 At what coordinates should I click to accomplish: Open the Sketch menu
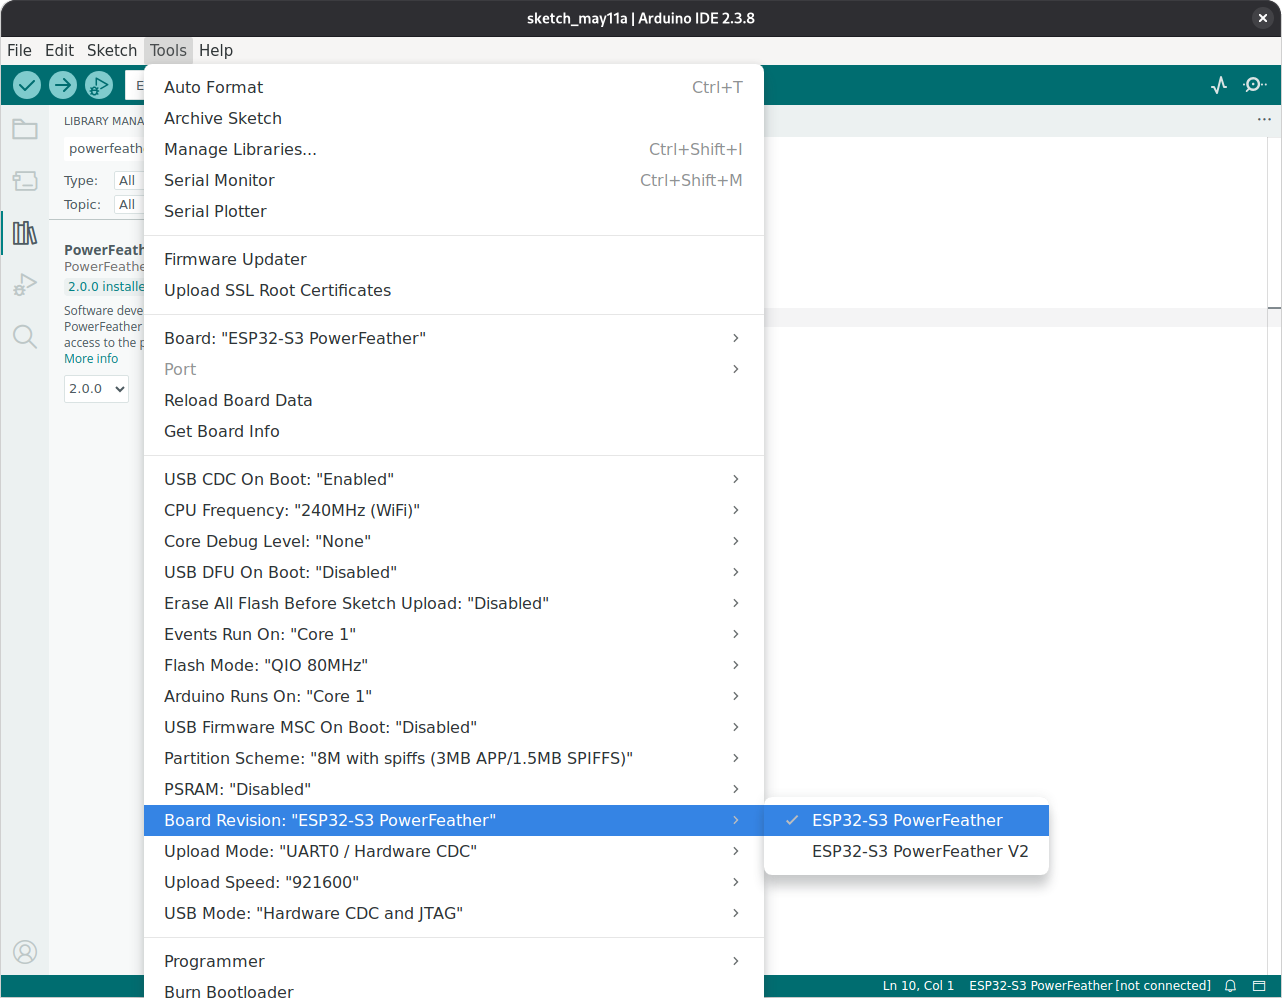point(112,50)
